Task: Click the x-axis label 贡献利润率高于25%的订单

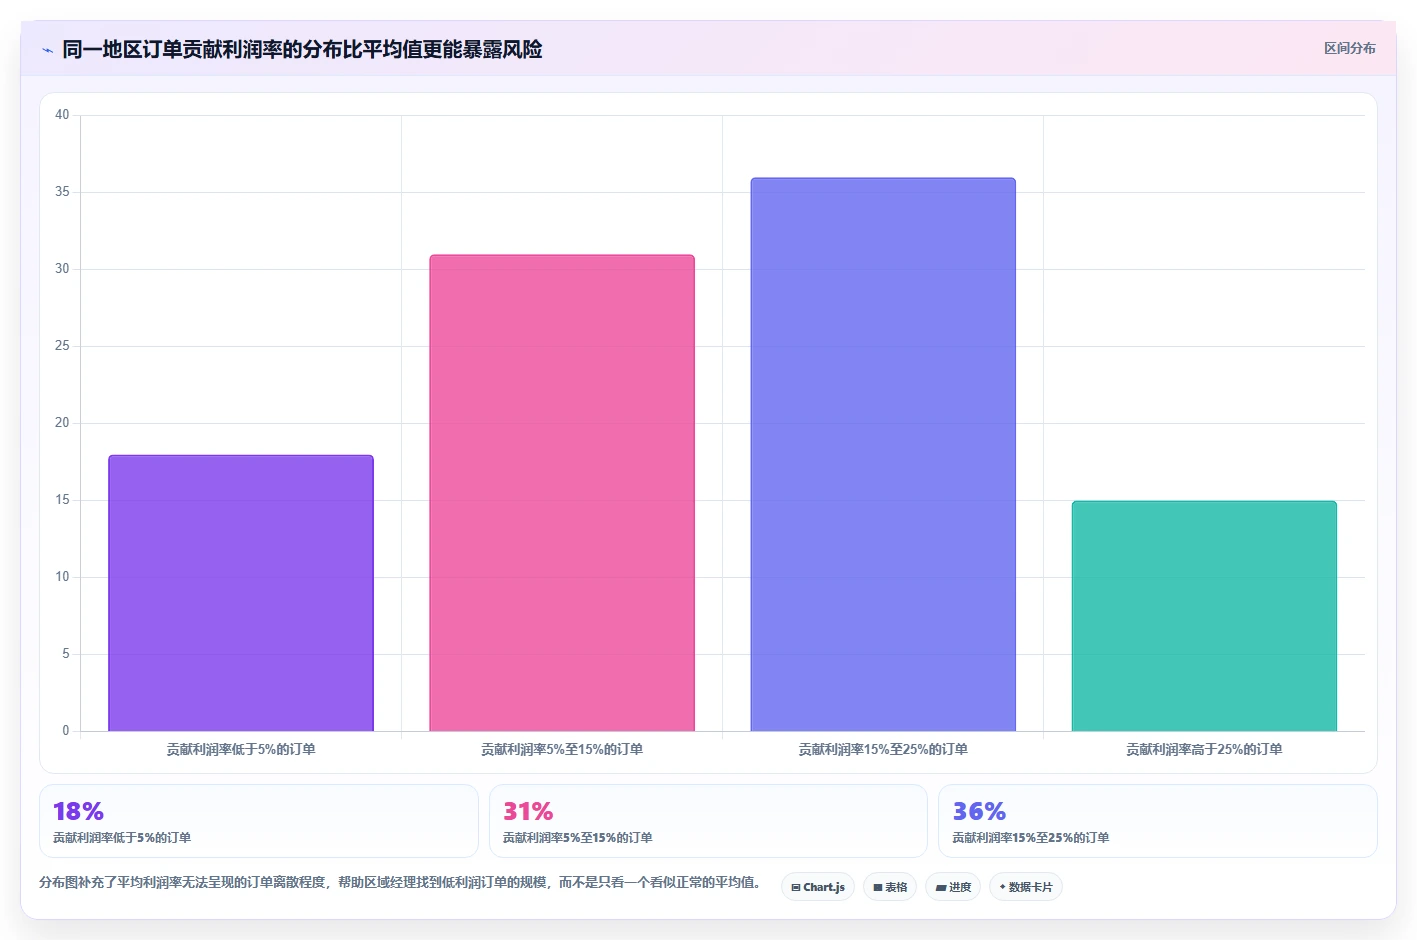Action: pyautogui.click(x=1204, y=749)
